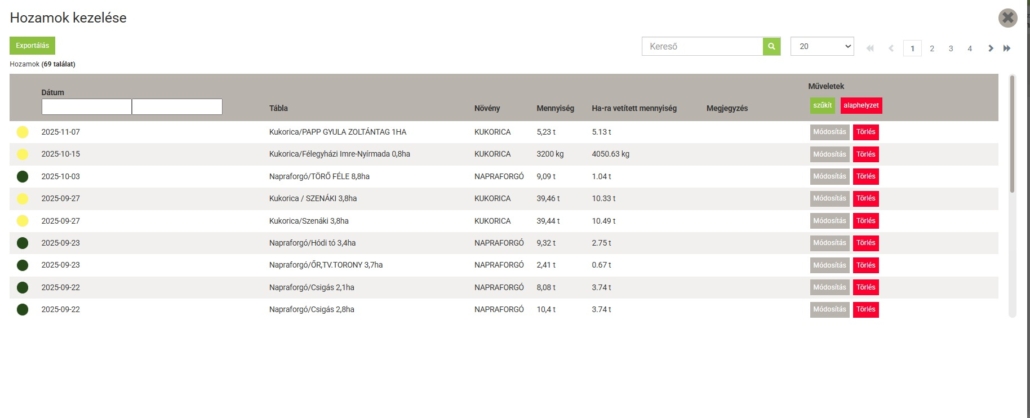Click the Exportálás button
The width and height of the screenshot is (1030, 418).
pyautogui.click(x=33, y=45)
